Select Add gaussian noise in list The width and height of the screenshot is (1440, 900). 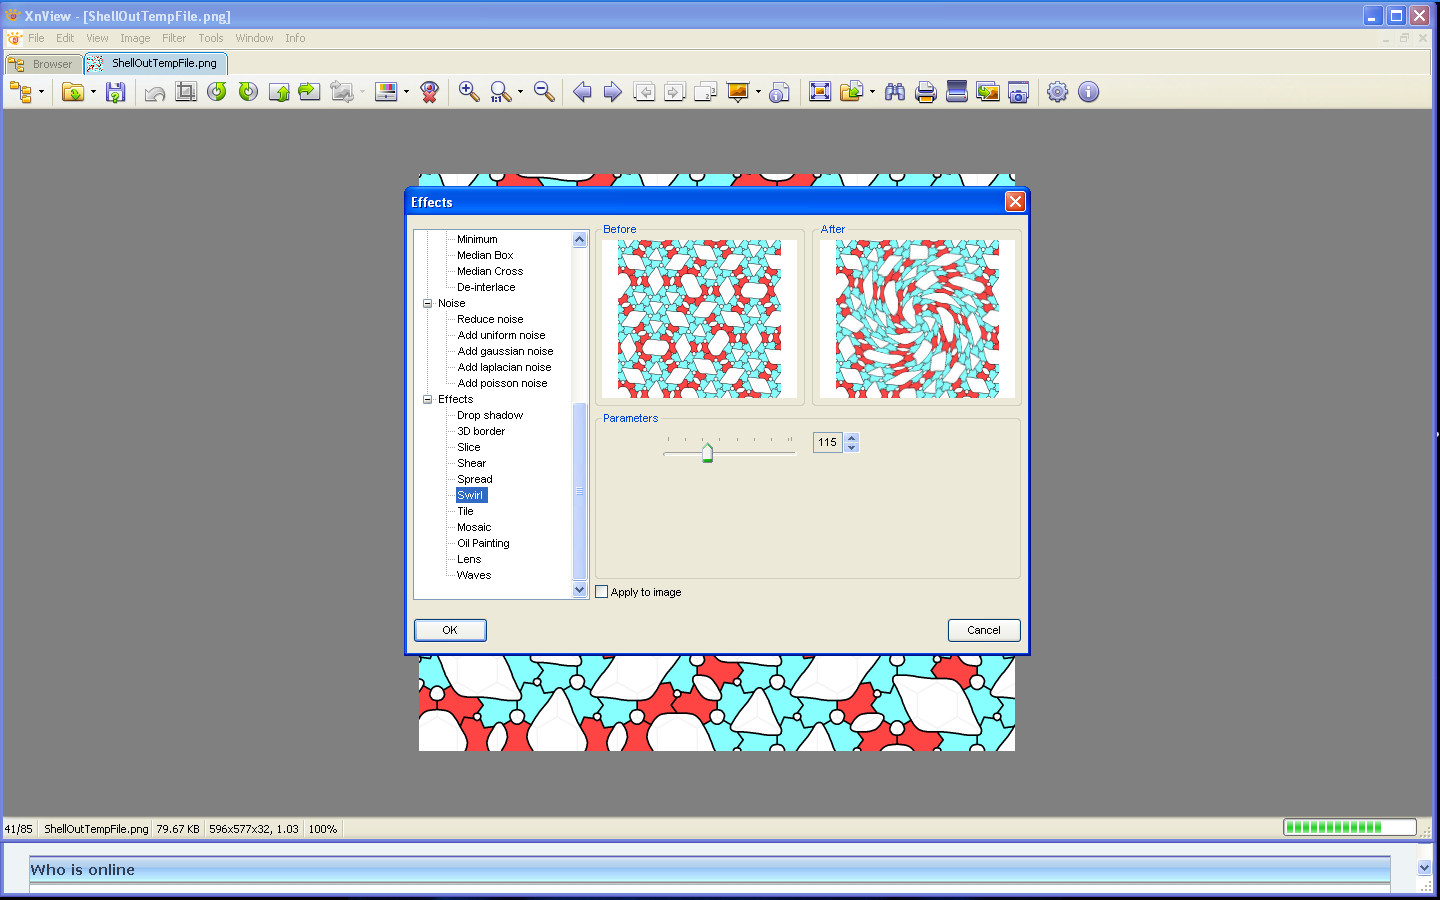[505, 351]
